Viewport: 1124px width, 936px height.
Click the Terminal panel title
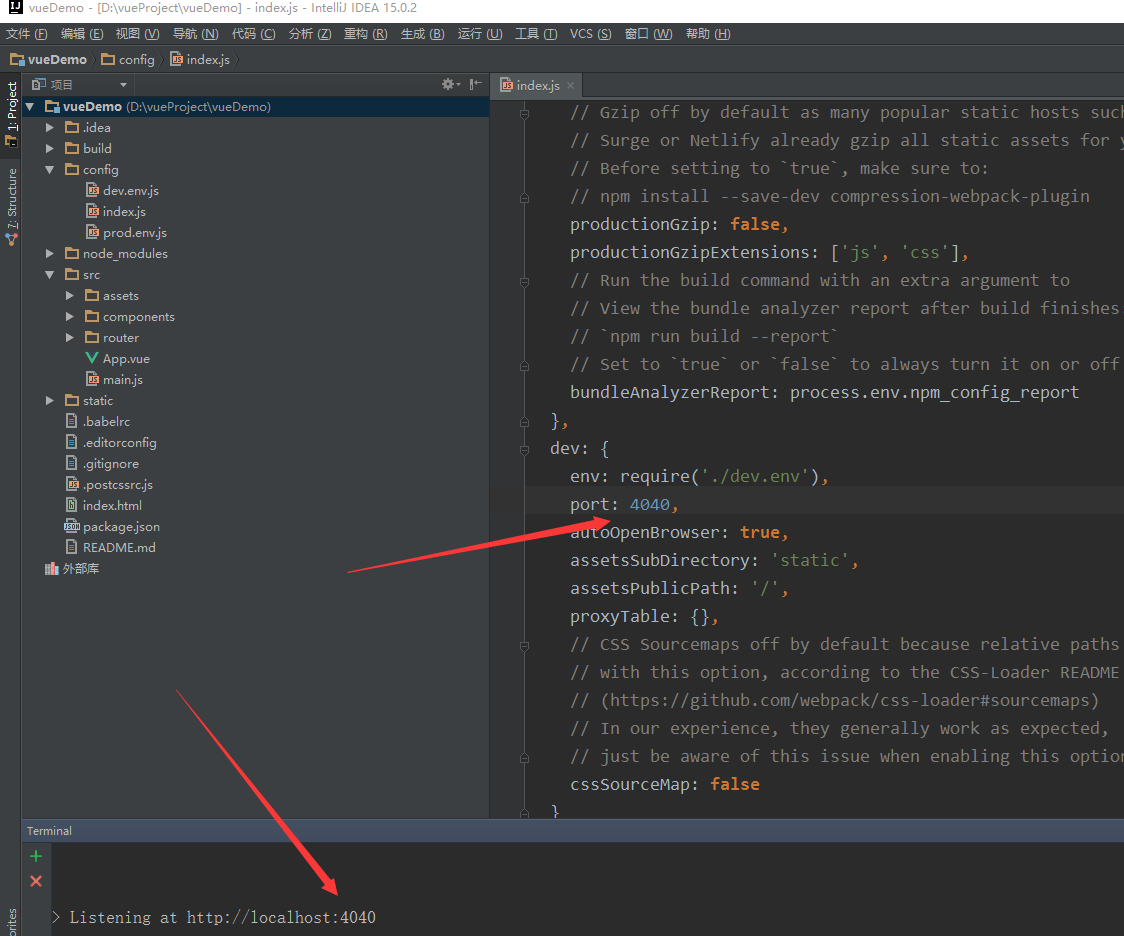[49, 831]
